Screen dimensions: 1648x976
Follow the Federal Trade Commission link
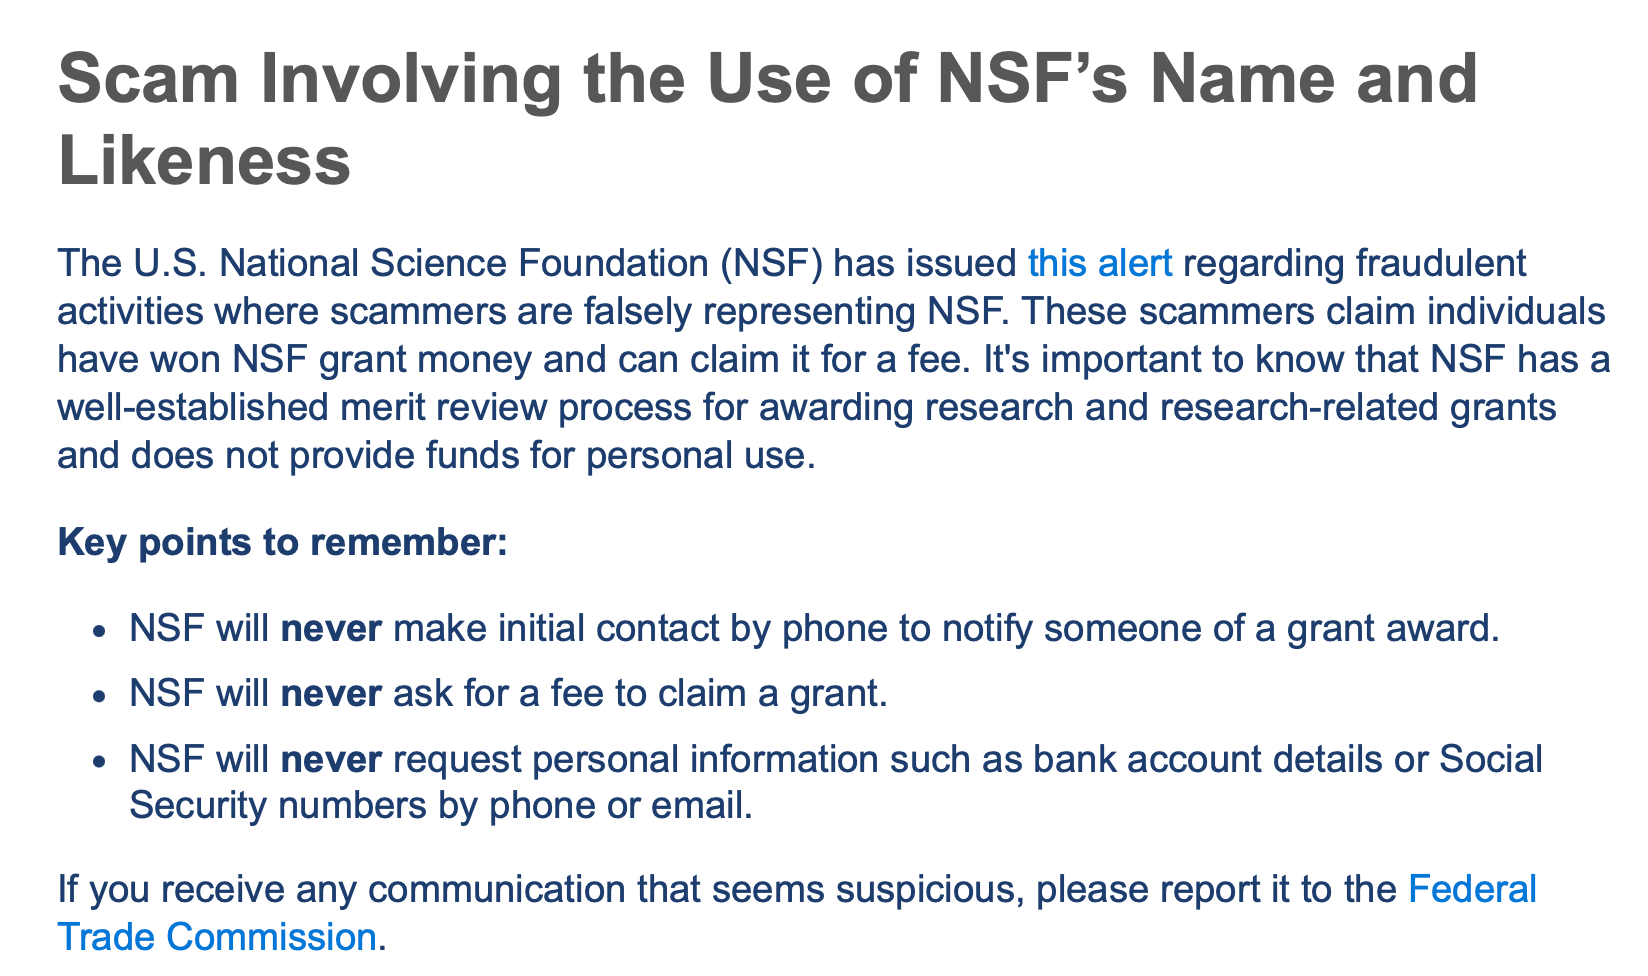[x=1471, y=889]
